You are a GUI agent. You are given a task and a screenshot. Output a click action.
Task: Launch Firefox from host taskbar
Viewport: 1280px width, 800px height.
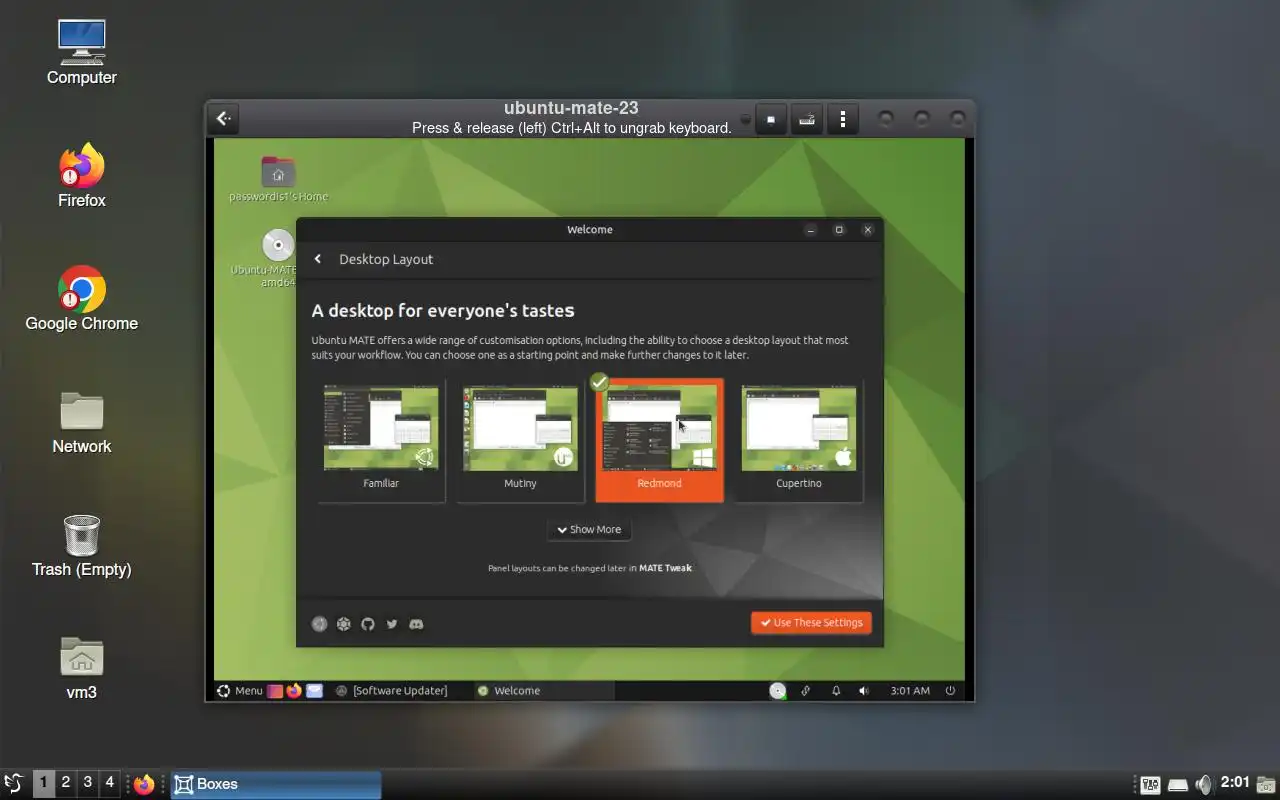[145, 784]
